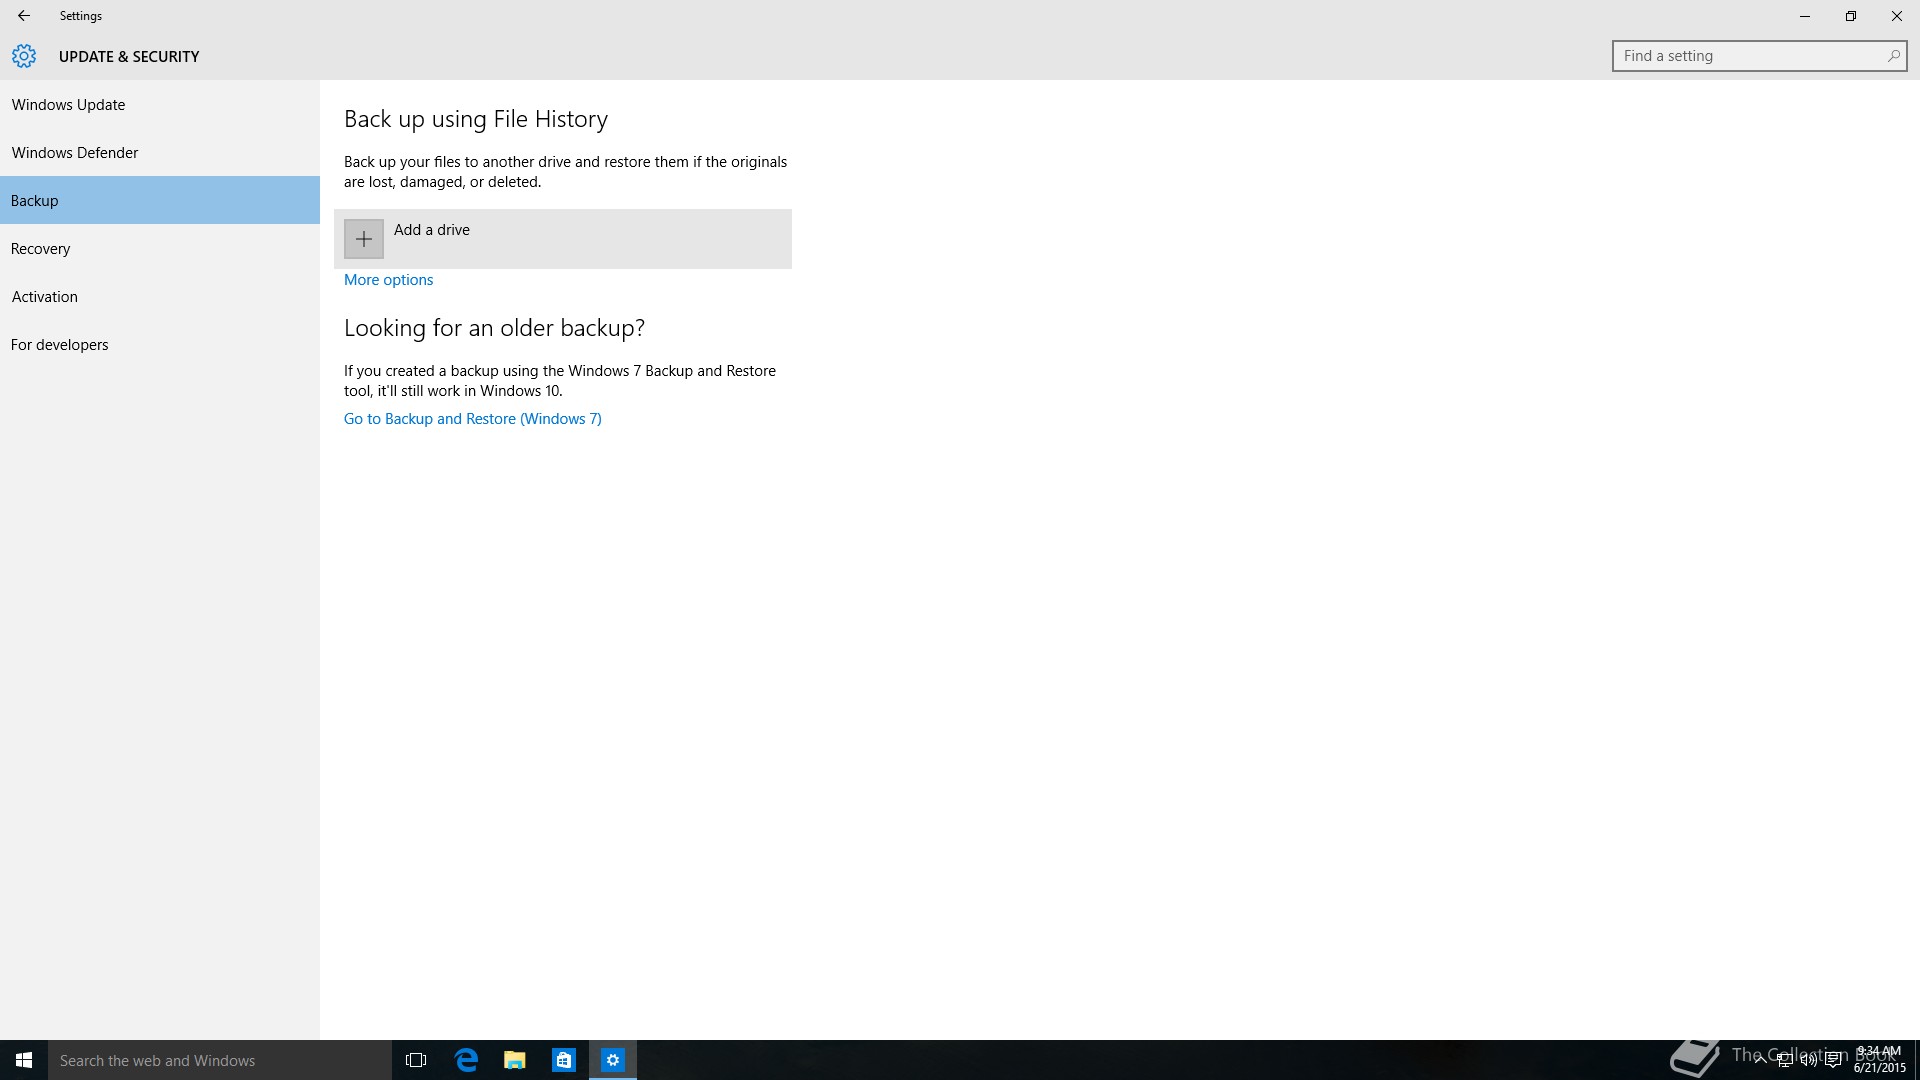Select the Windows Update section
The width and height of the screenshot is (1920, 1080).
tap(68, 105)
